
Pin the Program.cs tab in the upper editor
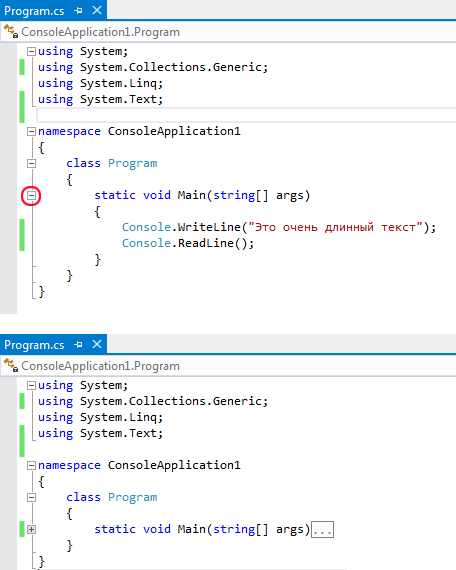click(x=78, y=11)
